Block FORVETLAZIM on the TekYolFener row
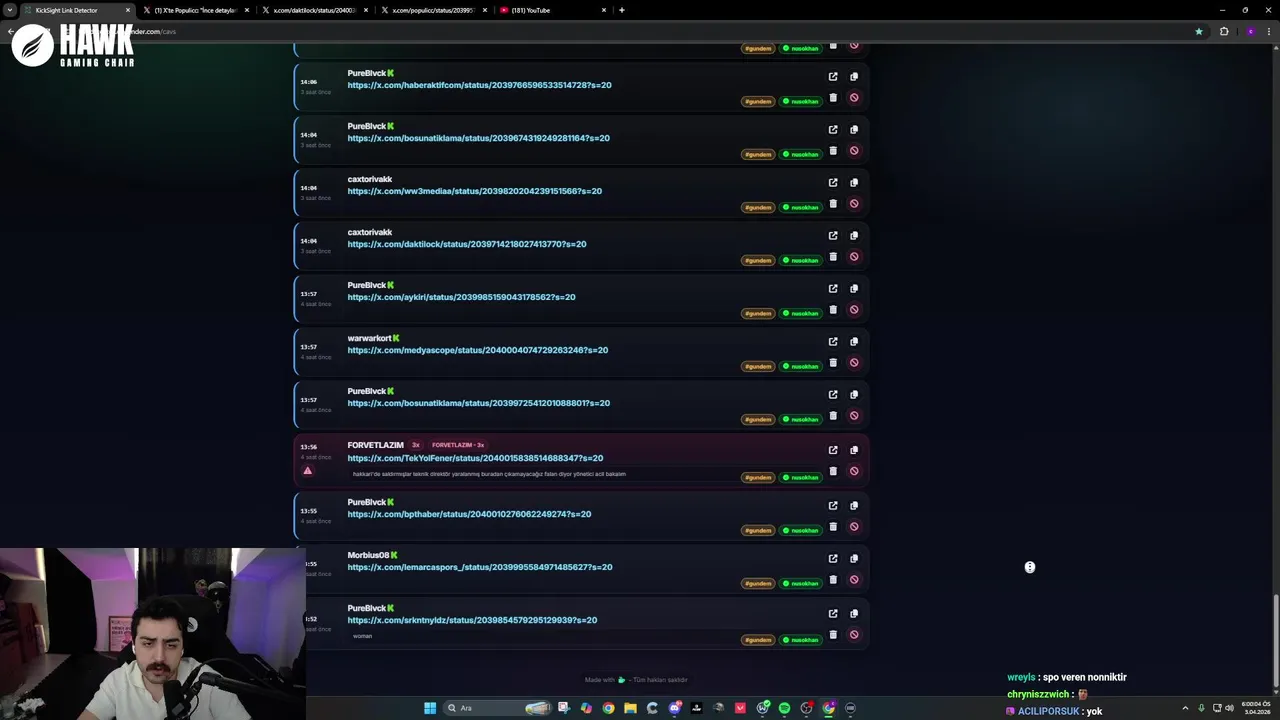This screenshot has width=1280, height=720. pos(854,471)
